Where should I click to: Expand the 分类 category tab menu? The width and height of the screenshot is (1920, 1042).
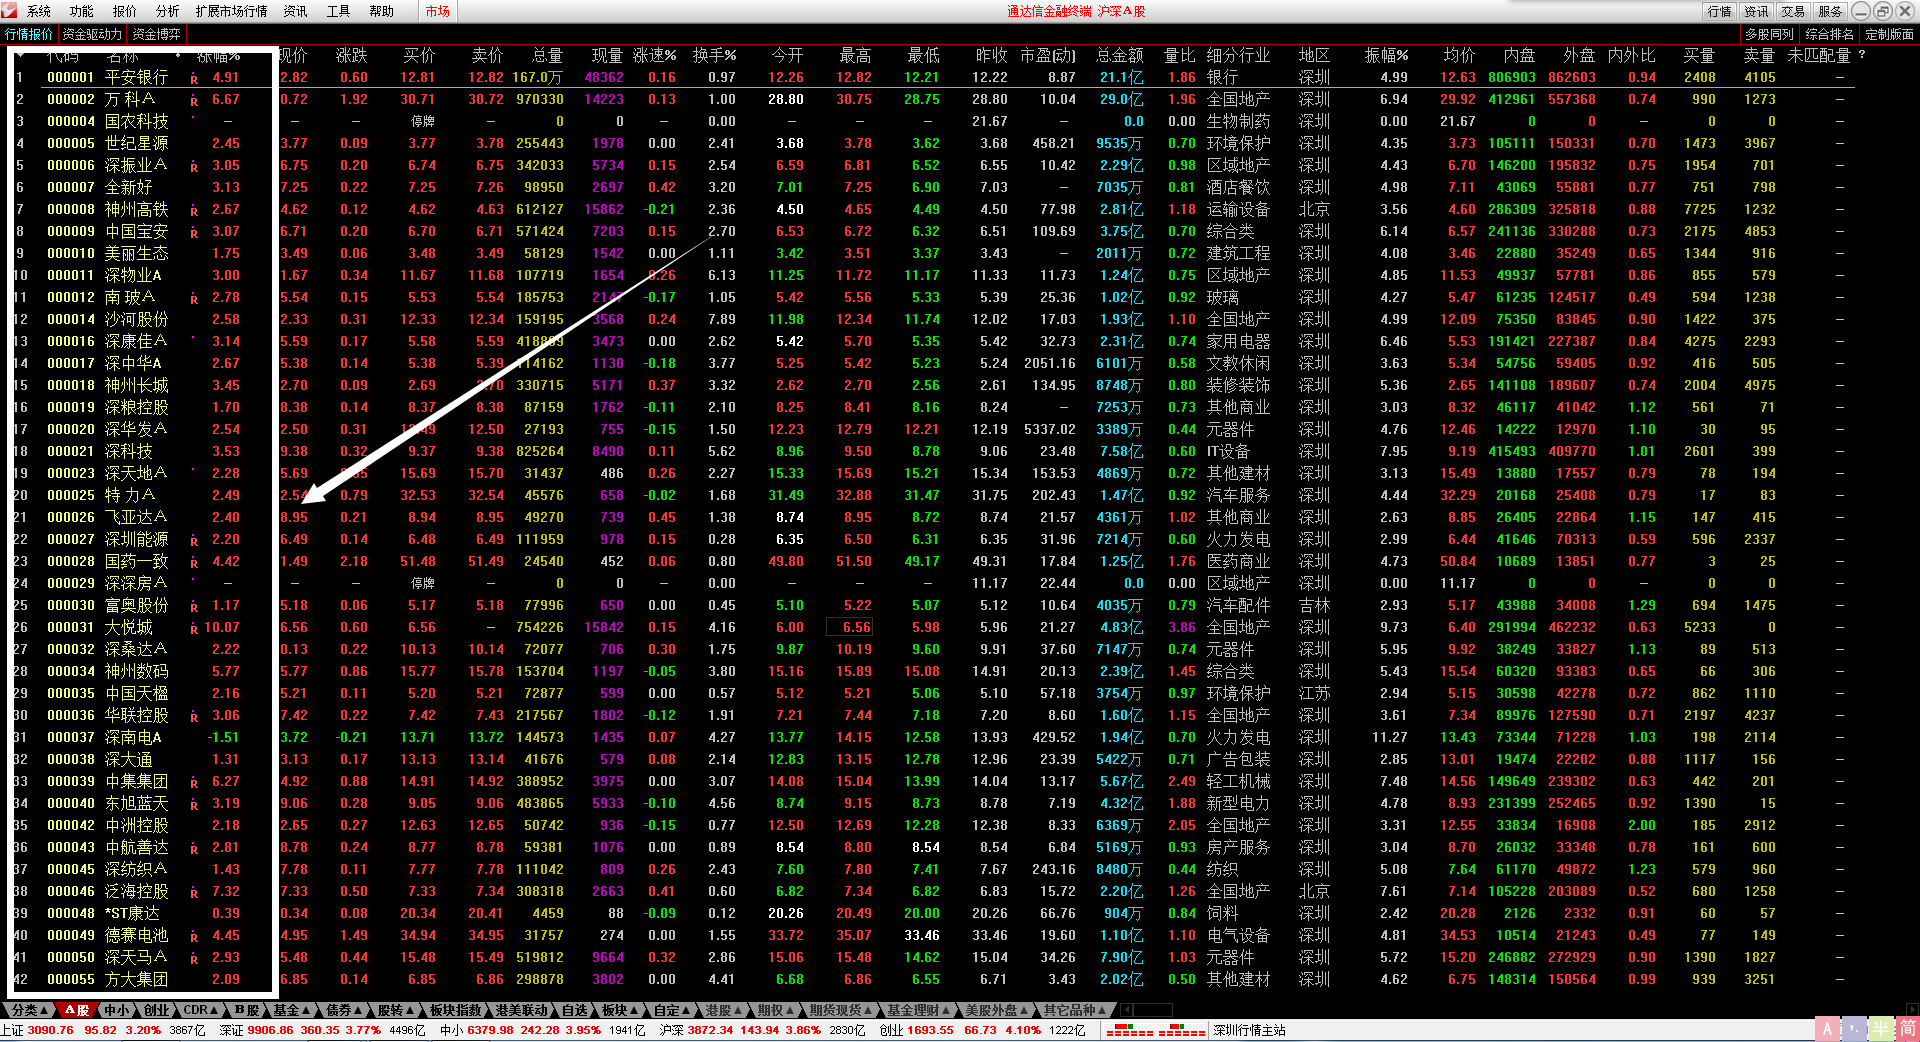point(30,1010)
